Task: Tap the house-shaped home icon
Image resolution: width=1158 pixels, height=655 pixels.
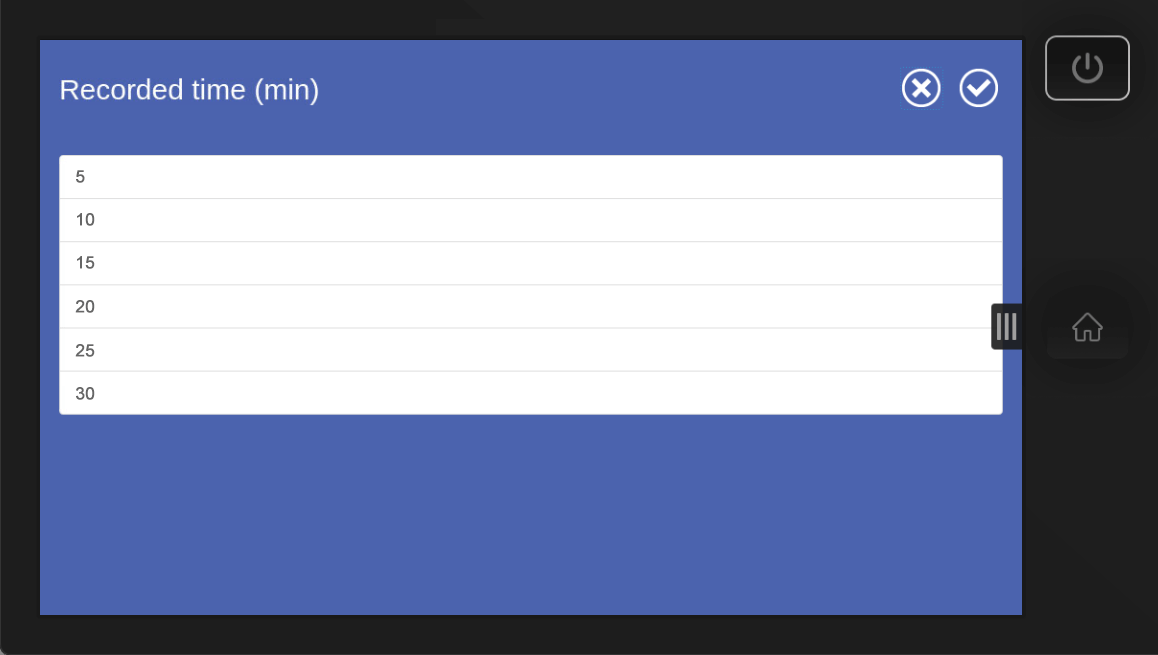Action: click(1087, 327)
